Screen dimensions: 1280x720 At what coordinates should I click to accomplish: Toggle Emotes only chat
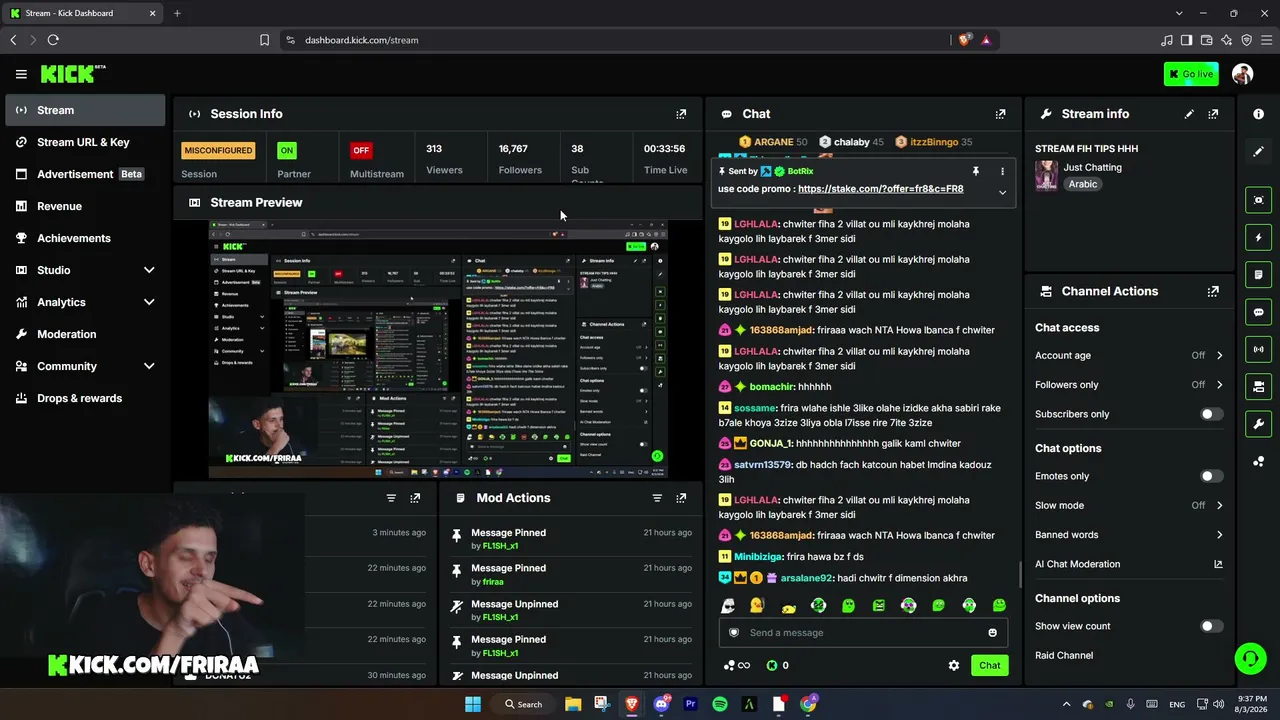coord(1211,476)
